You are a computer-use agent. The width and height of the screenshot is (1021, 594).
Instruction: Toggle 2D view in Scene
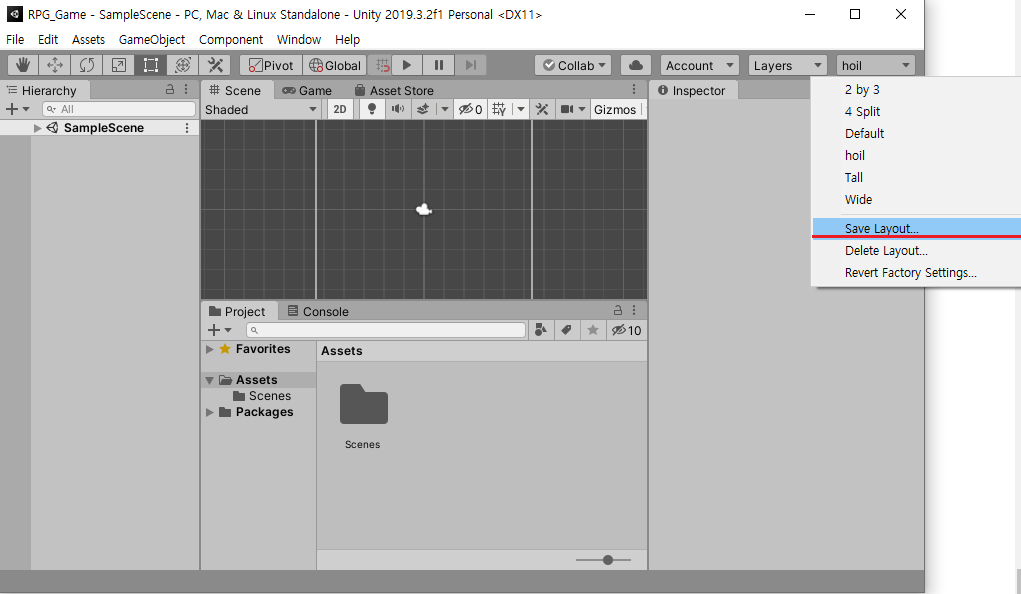click(340, 109)
